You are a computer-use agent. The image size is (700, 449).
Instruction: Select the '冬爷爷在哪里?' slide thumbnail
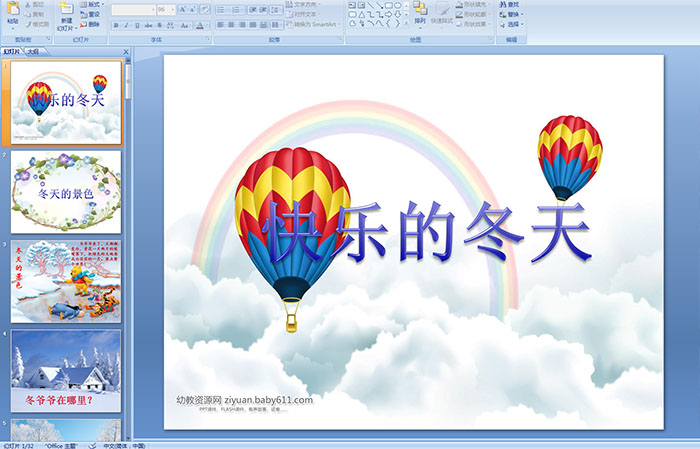(x=66, y=371)
